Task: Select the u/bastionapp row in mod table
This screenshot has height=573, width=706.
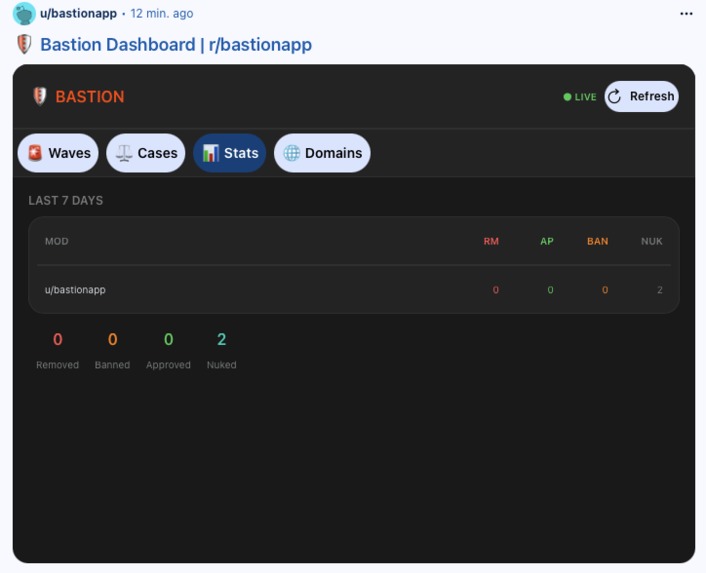Action: click(x=354, y=290)
